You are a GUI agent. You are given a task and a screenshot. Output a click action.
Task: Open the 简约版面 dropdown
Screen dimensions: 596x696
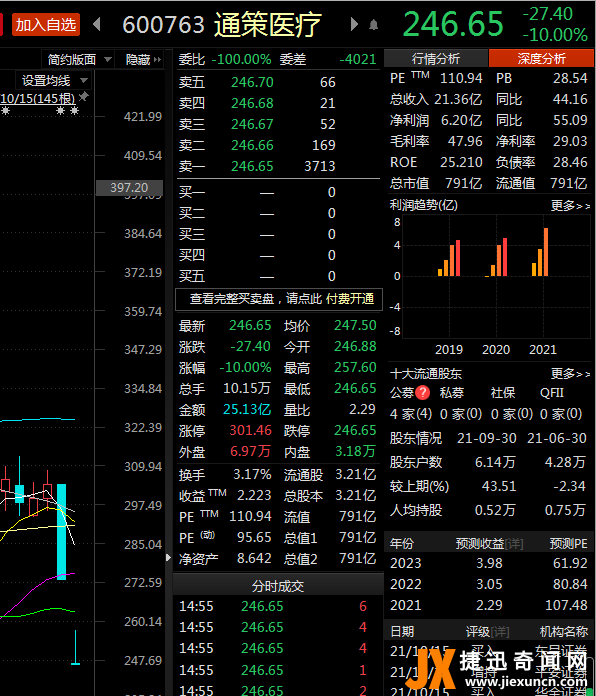click(78, 59)
